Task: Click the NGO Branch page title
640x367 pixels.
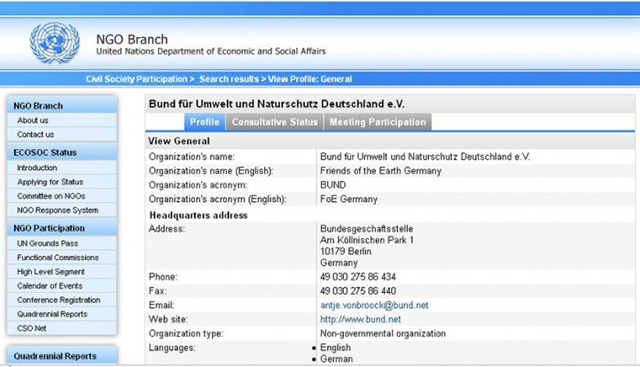Action: (x=132, y=39)
